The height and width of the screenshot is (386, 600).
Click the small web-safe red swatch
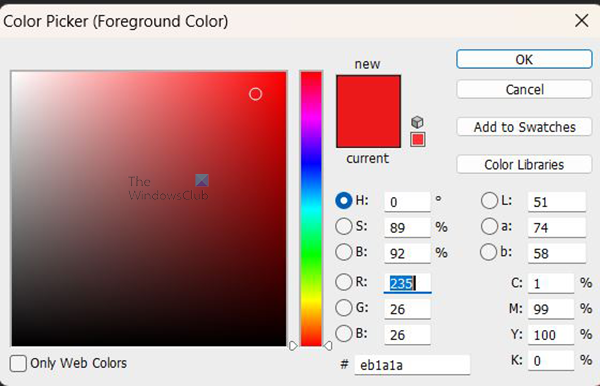click(417, 139)
